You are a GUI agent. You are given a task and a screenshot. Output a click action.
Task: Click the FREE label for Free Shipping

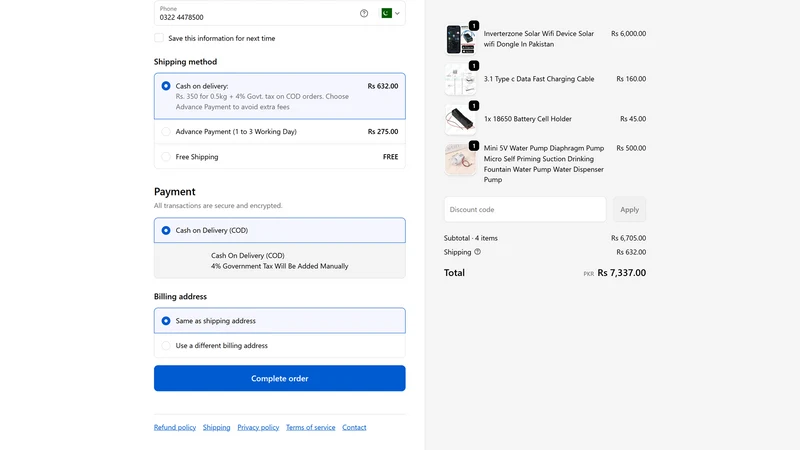390,157
